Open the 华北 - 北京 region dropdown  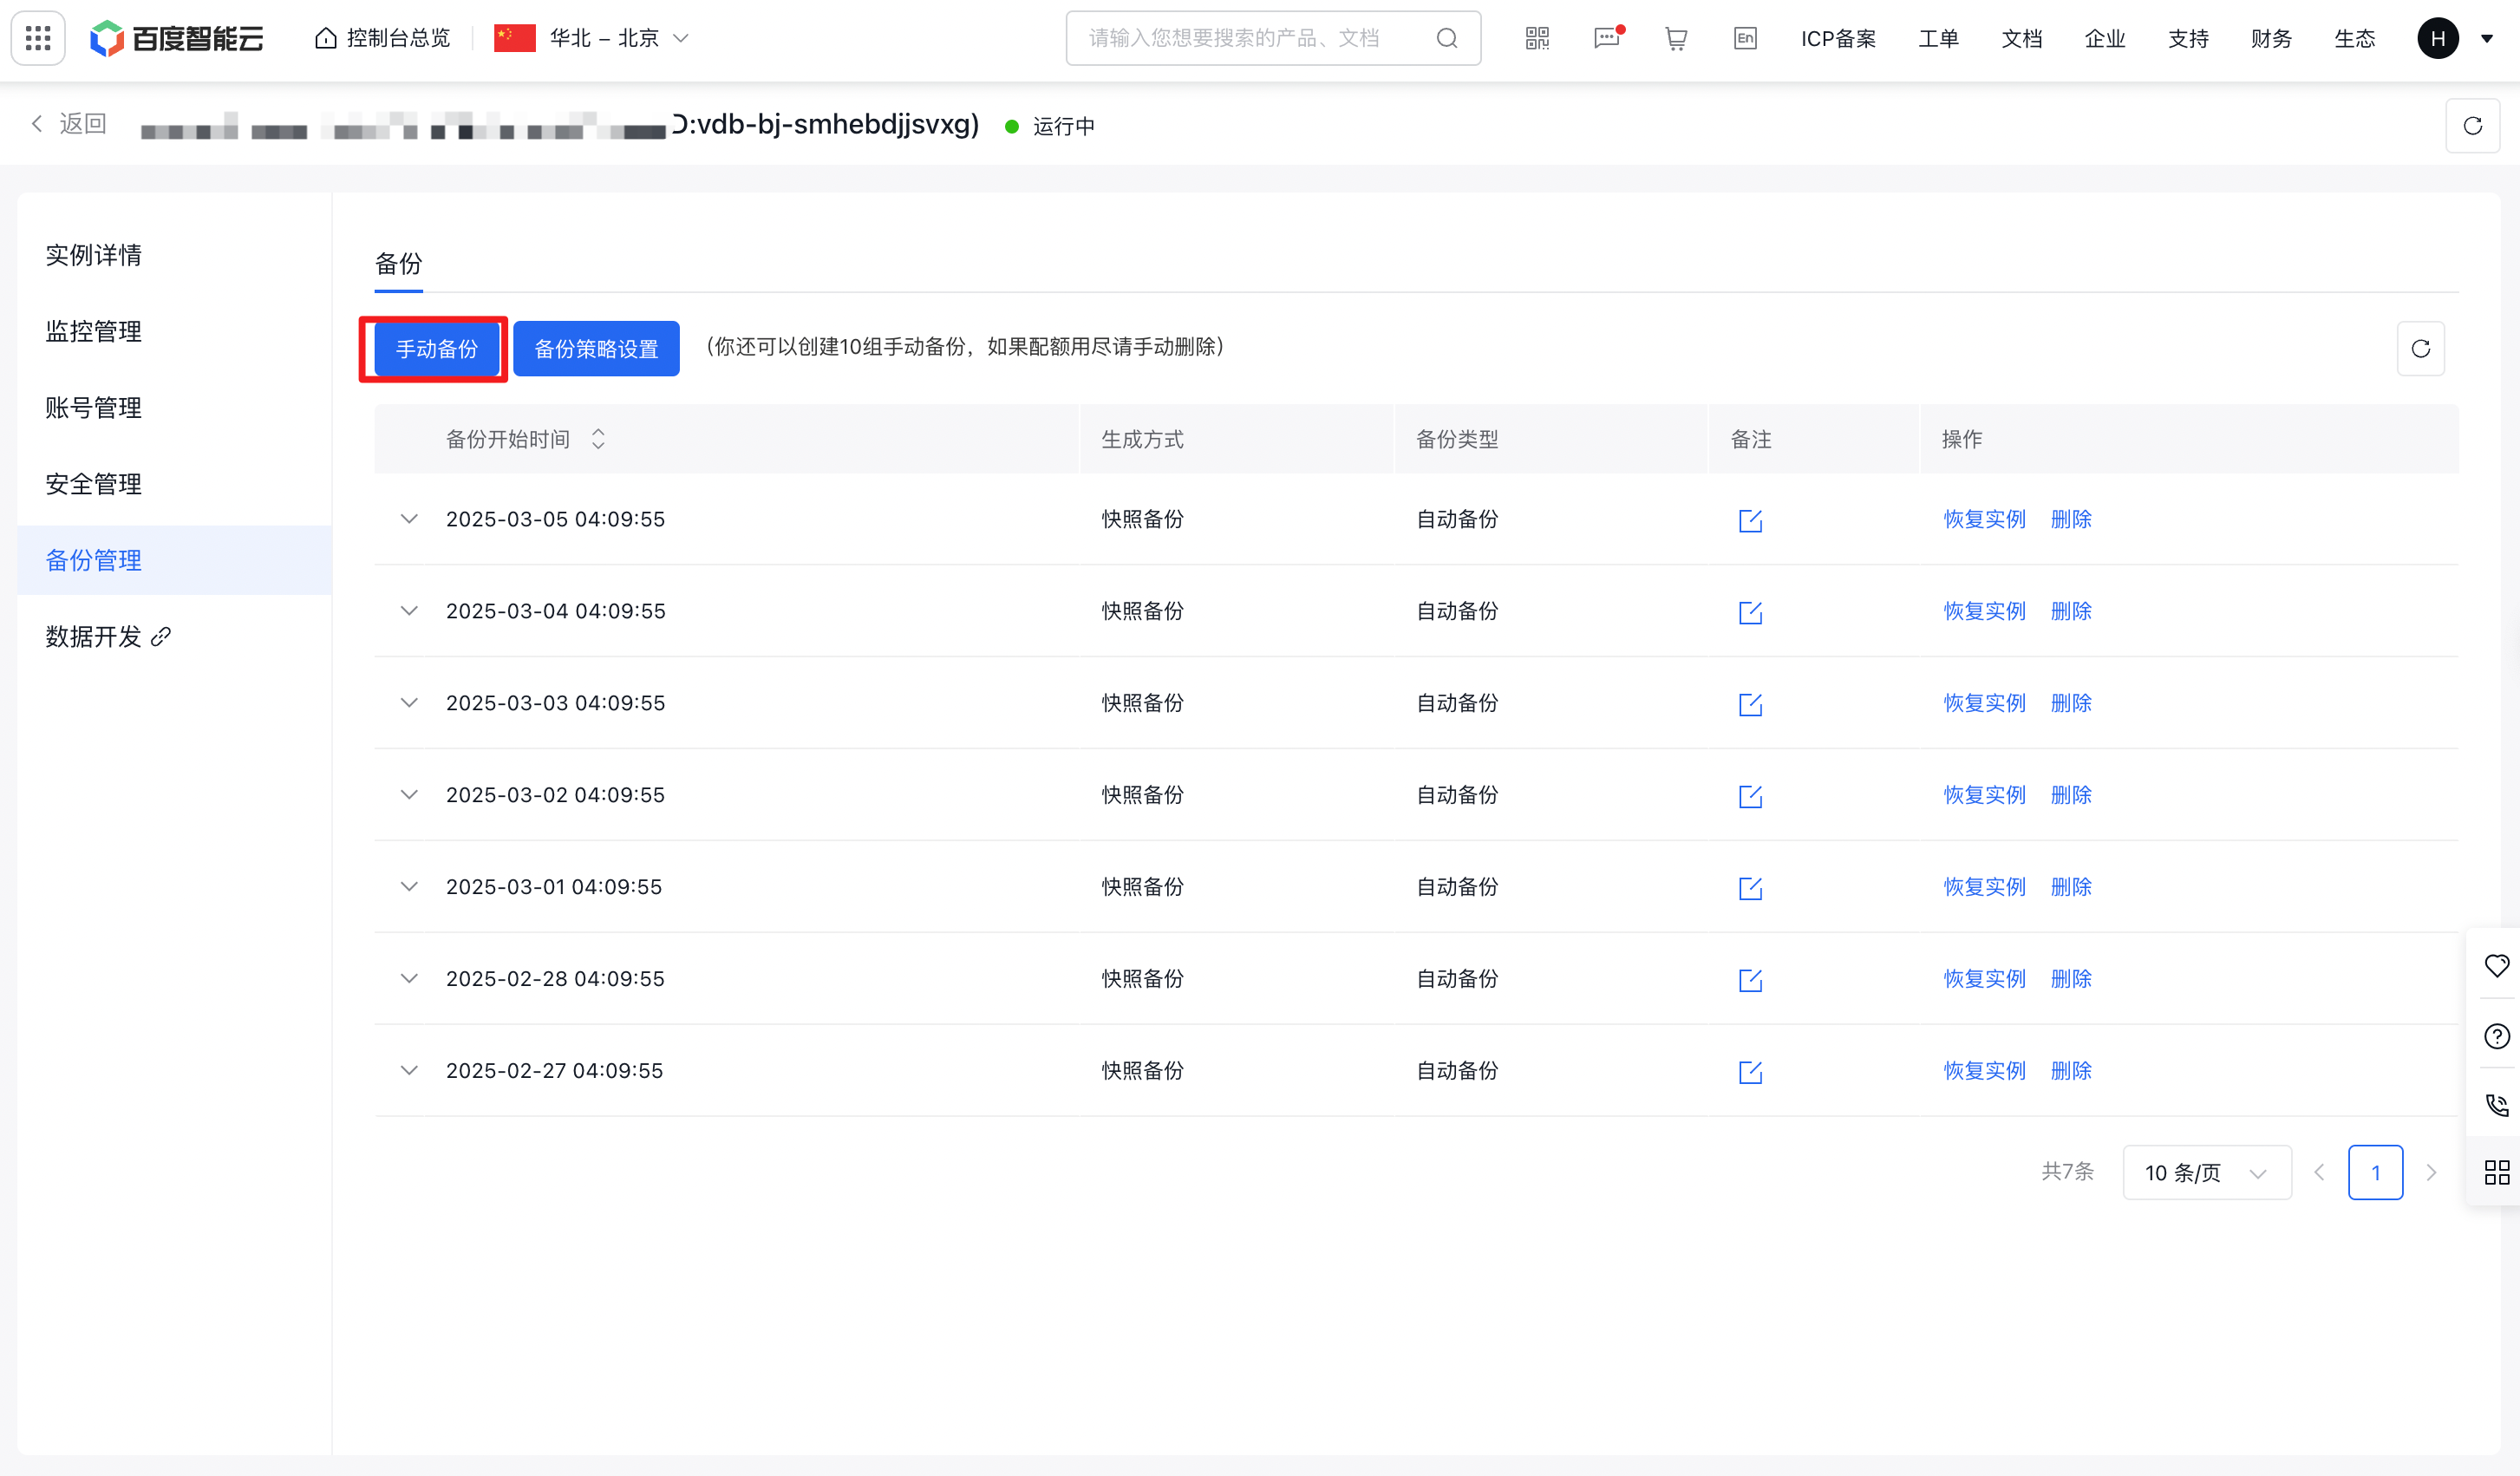pyautogui.click(x=592, y=38)
